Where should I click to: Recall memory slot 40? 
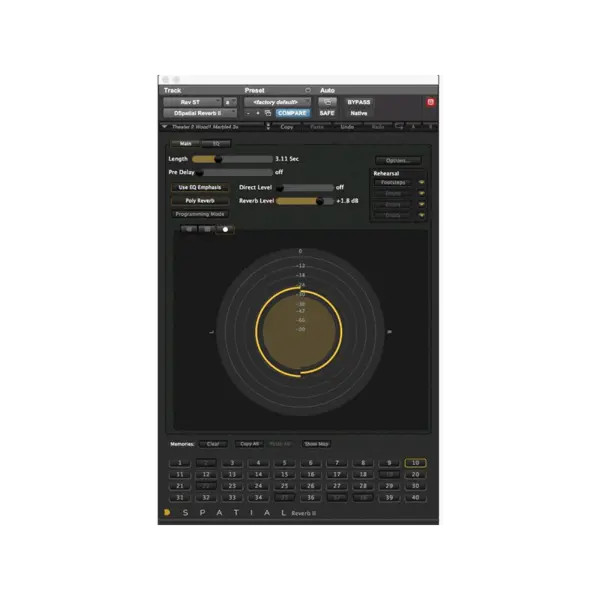pyautogui.click(x=415, y=497)
